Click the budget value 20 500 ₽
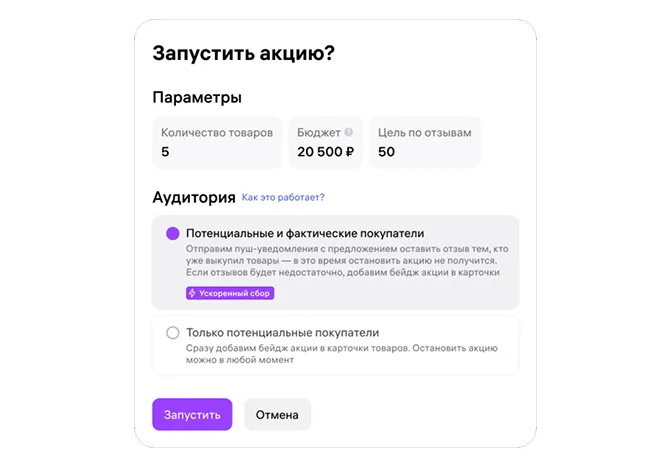Viewport: 672px width, 467px height. coord(326,152)
